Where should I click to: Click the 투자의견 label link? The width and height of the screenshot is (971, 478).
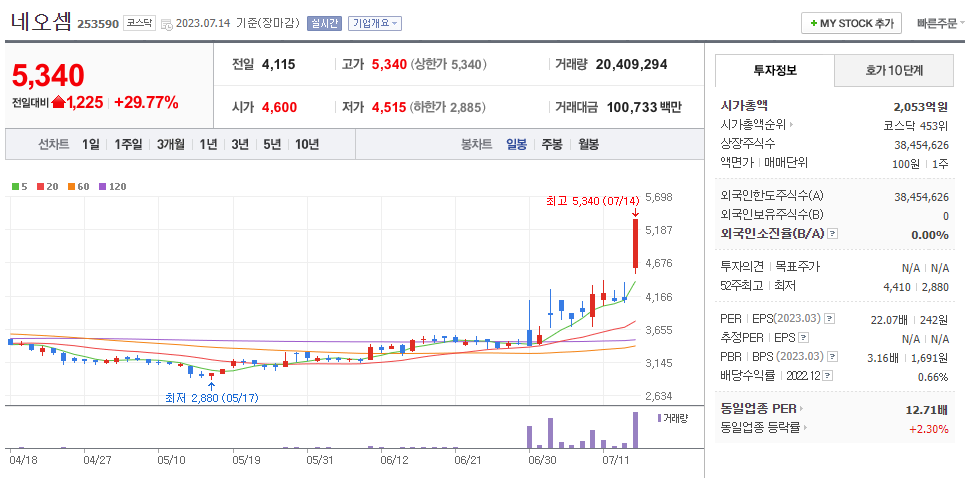(742, 266)
